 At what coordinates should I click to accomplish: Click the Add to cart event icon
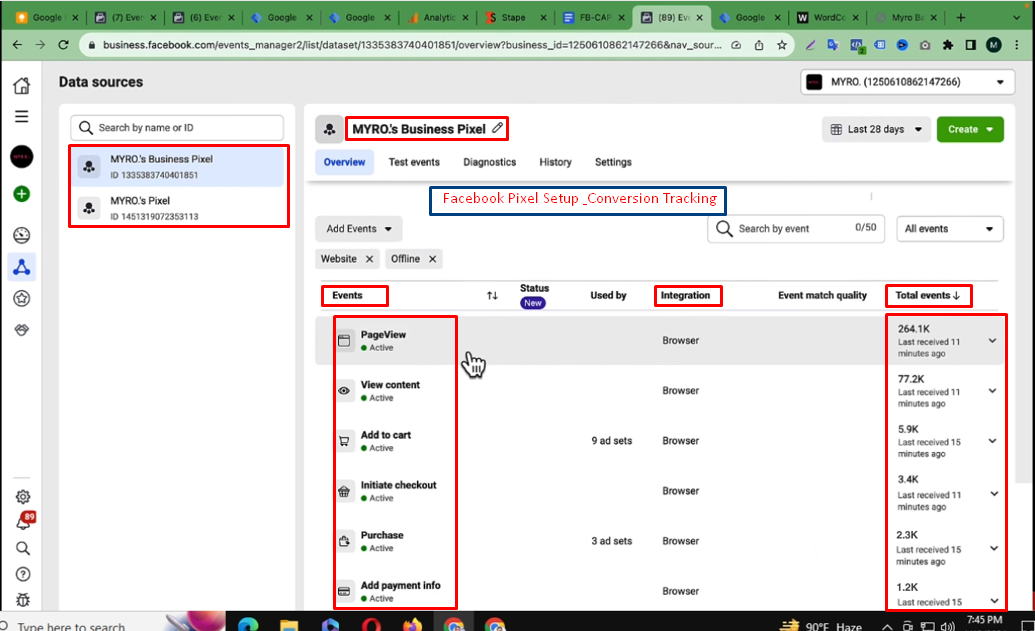[x=344, y=441]
